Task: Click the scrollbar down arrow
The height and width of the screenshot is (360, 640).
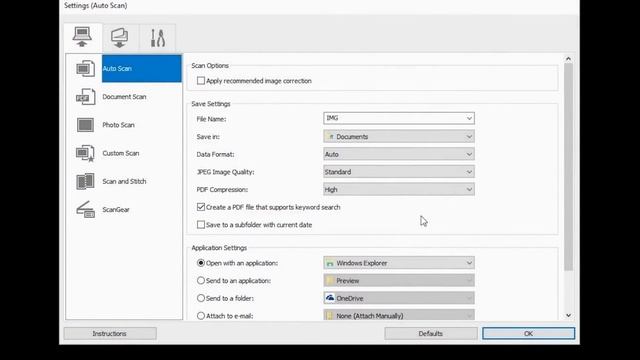Action: [568, 316]
